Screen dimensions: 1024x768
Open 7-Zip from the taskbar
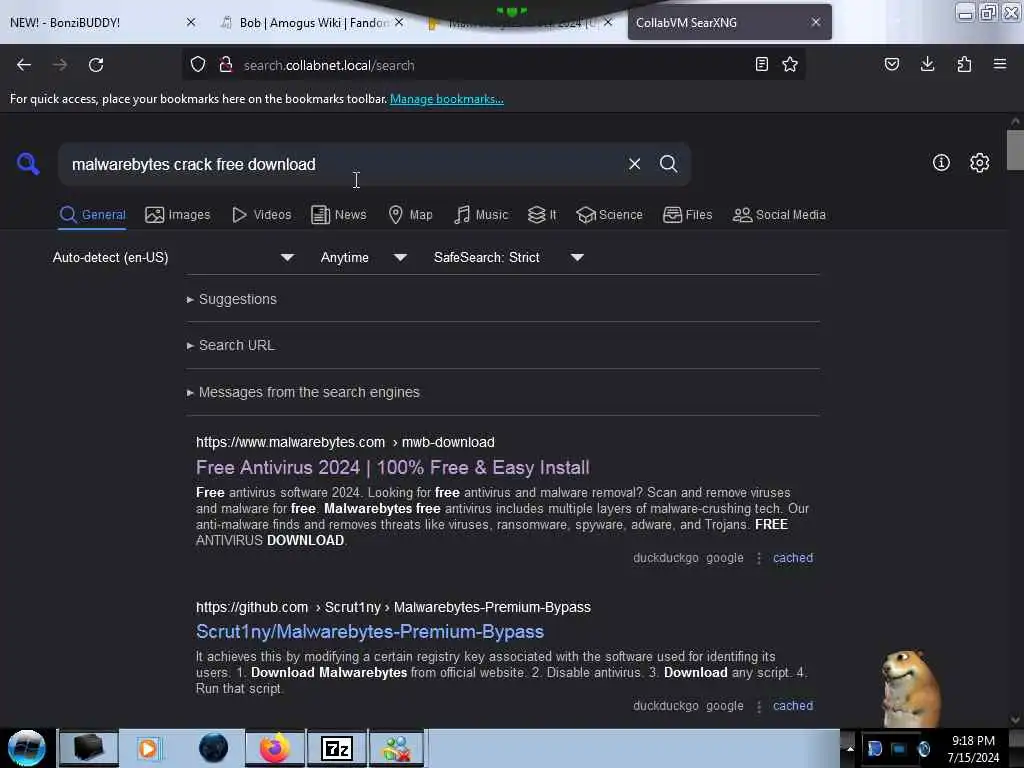pos(337,748)
